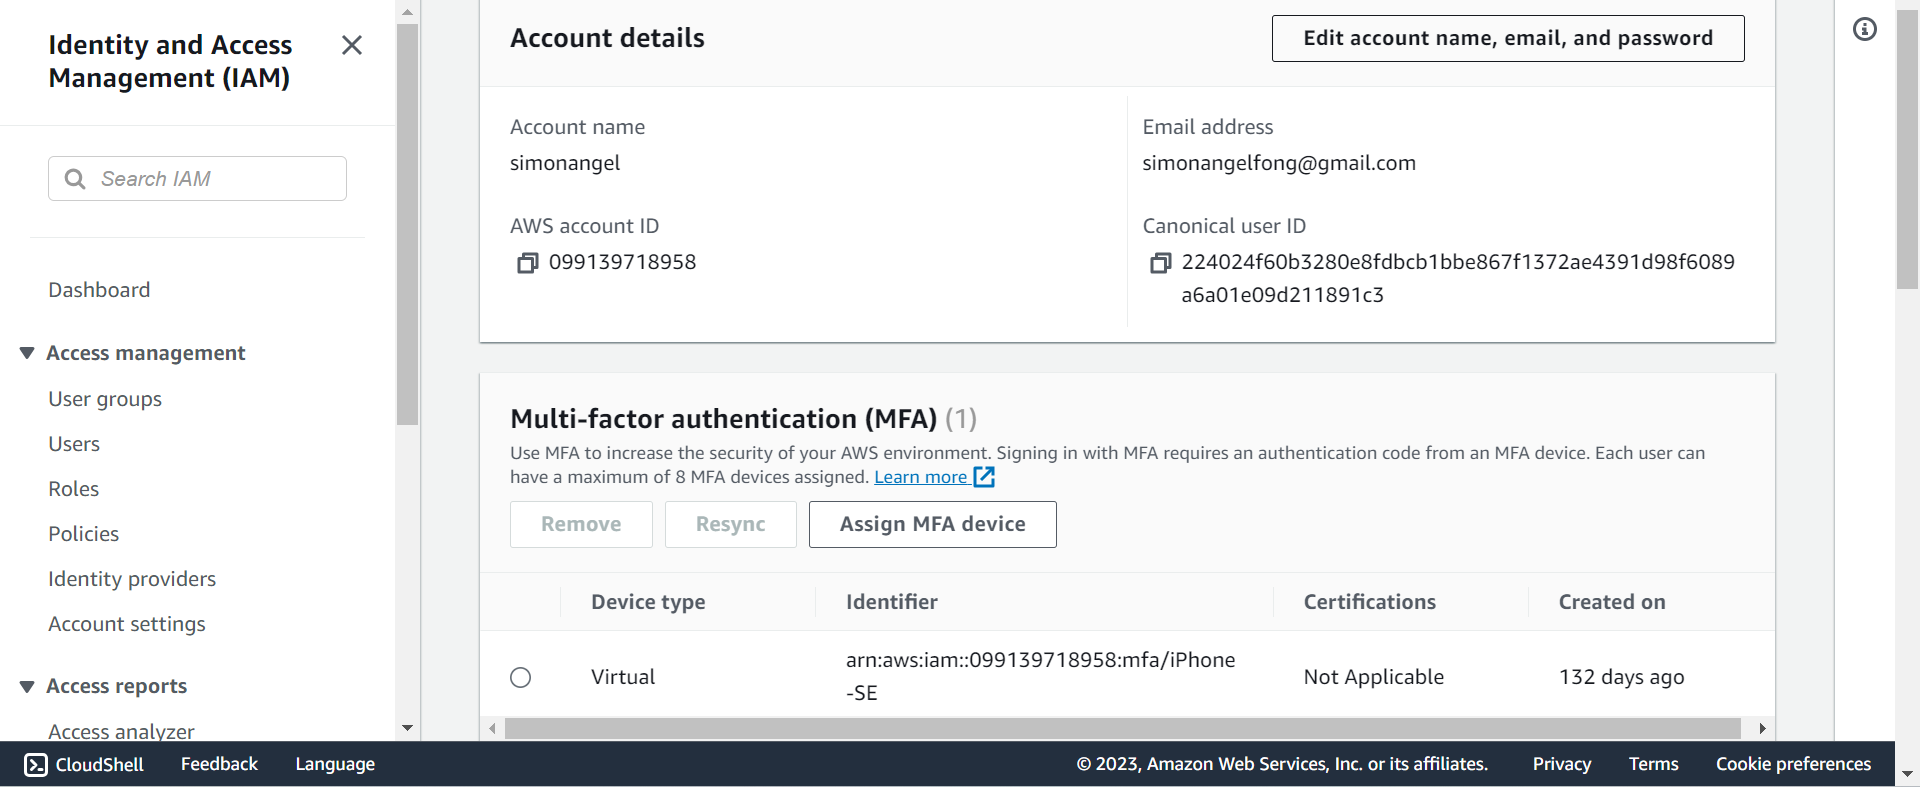Focus the Search IAM input field
Screen dimensions: 1920x787
click(197, 179)
